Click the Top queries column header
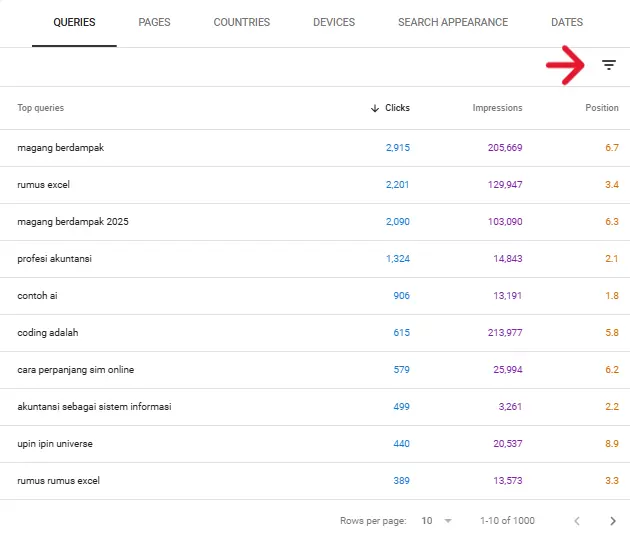The height and width of the screenshot is (540, 630). [40, 108]
